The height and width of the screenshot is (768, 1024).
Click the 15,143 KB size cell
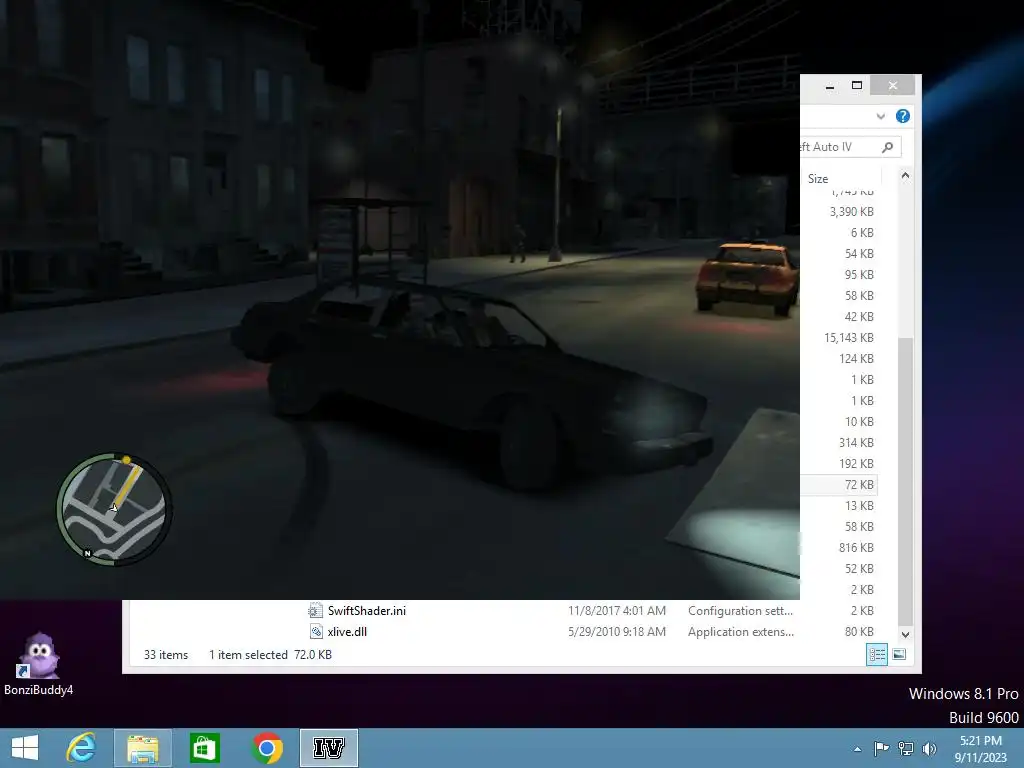848,338
